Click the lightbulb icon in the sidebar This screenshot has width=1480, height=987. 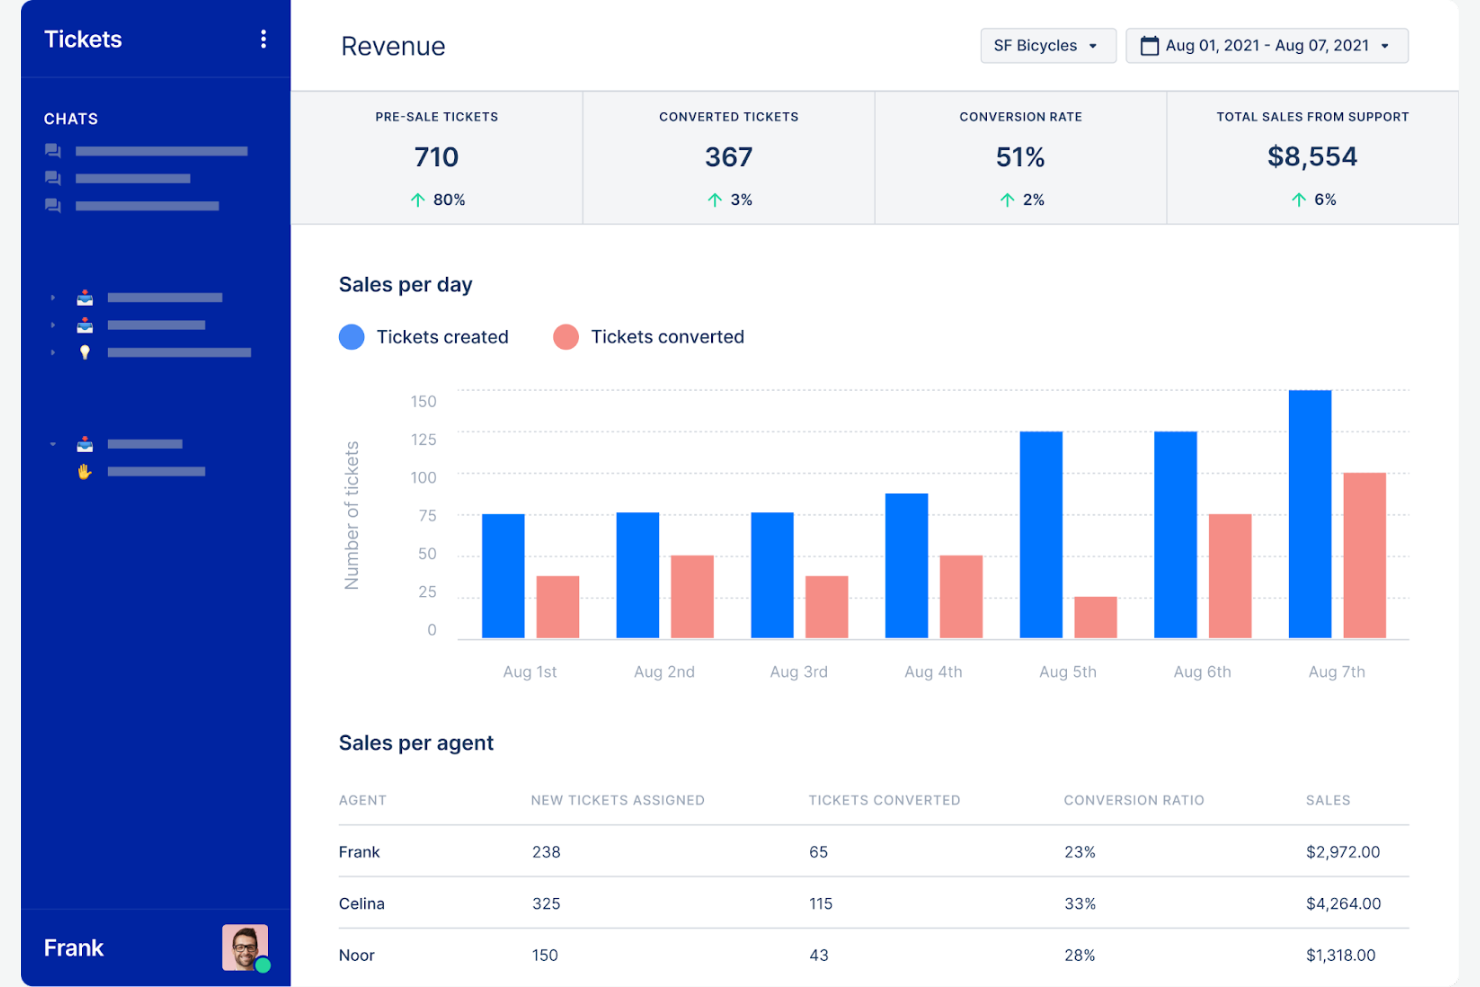[85, 352]
